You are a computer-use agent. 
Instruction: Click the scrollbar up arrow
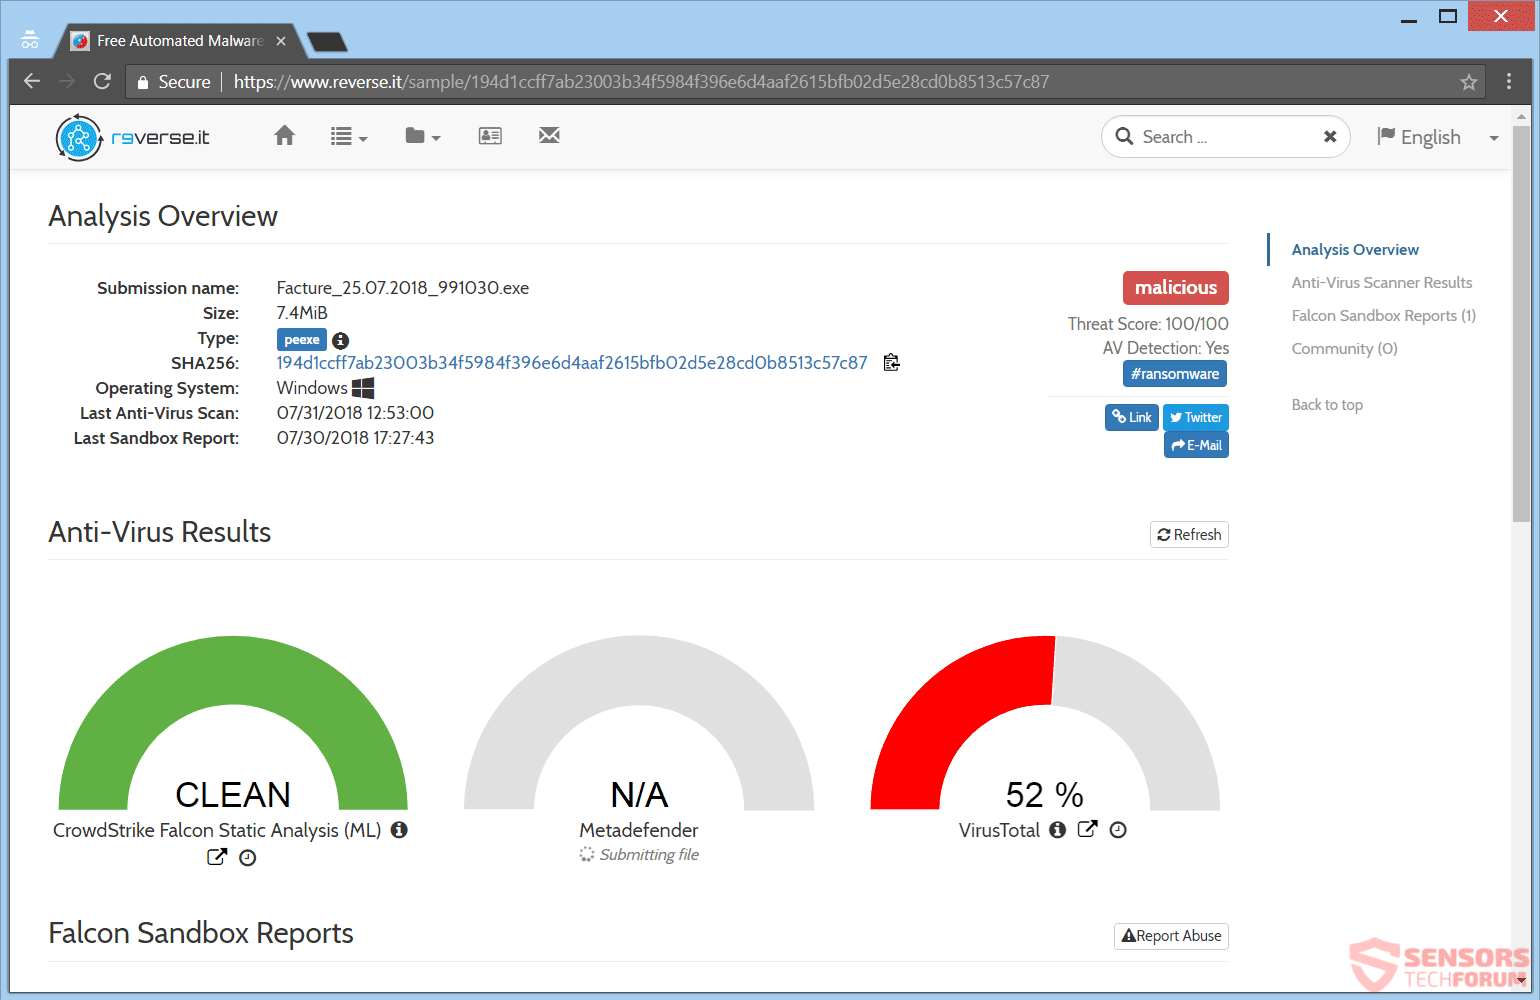click(1521, 116)
